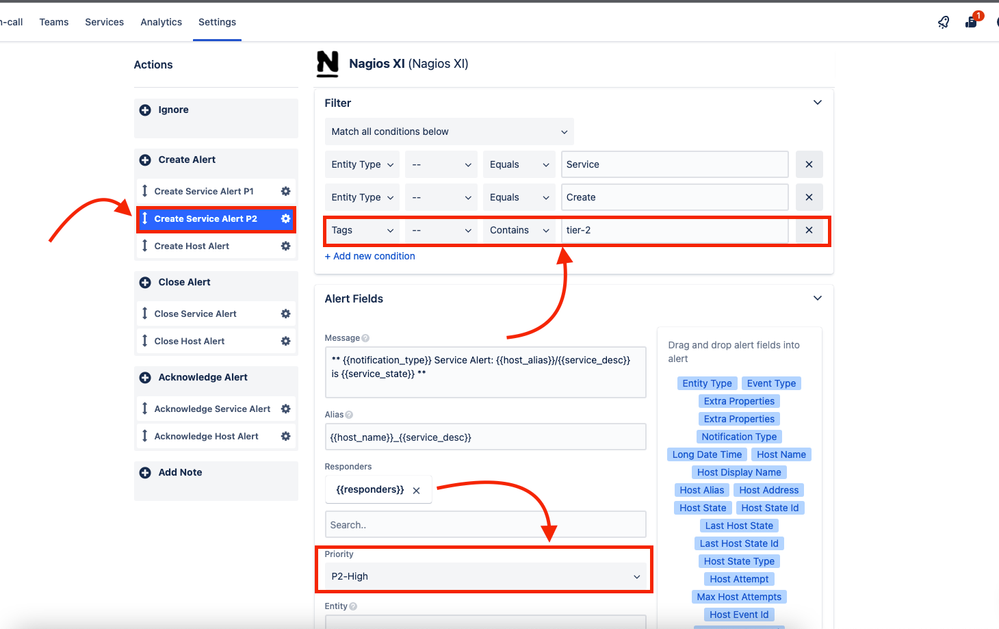Open gear settings for Close Service Alert

[285, 314]
